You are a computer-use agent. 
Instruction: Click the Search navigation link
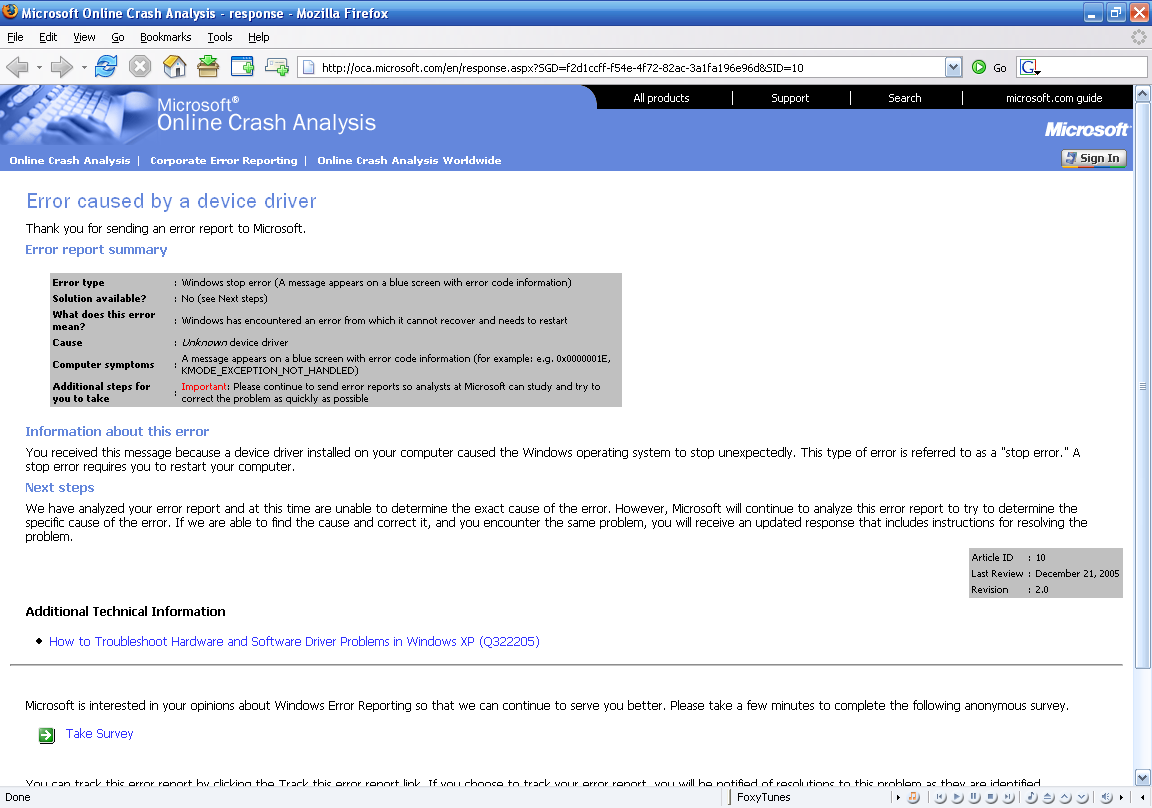point(904,98)
